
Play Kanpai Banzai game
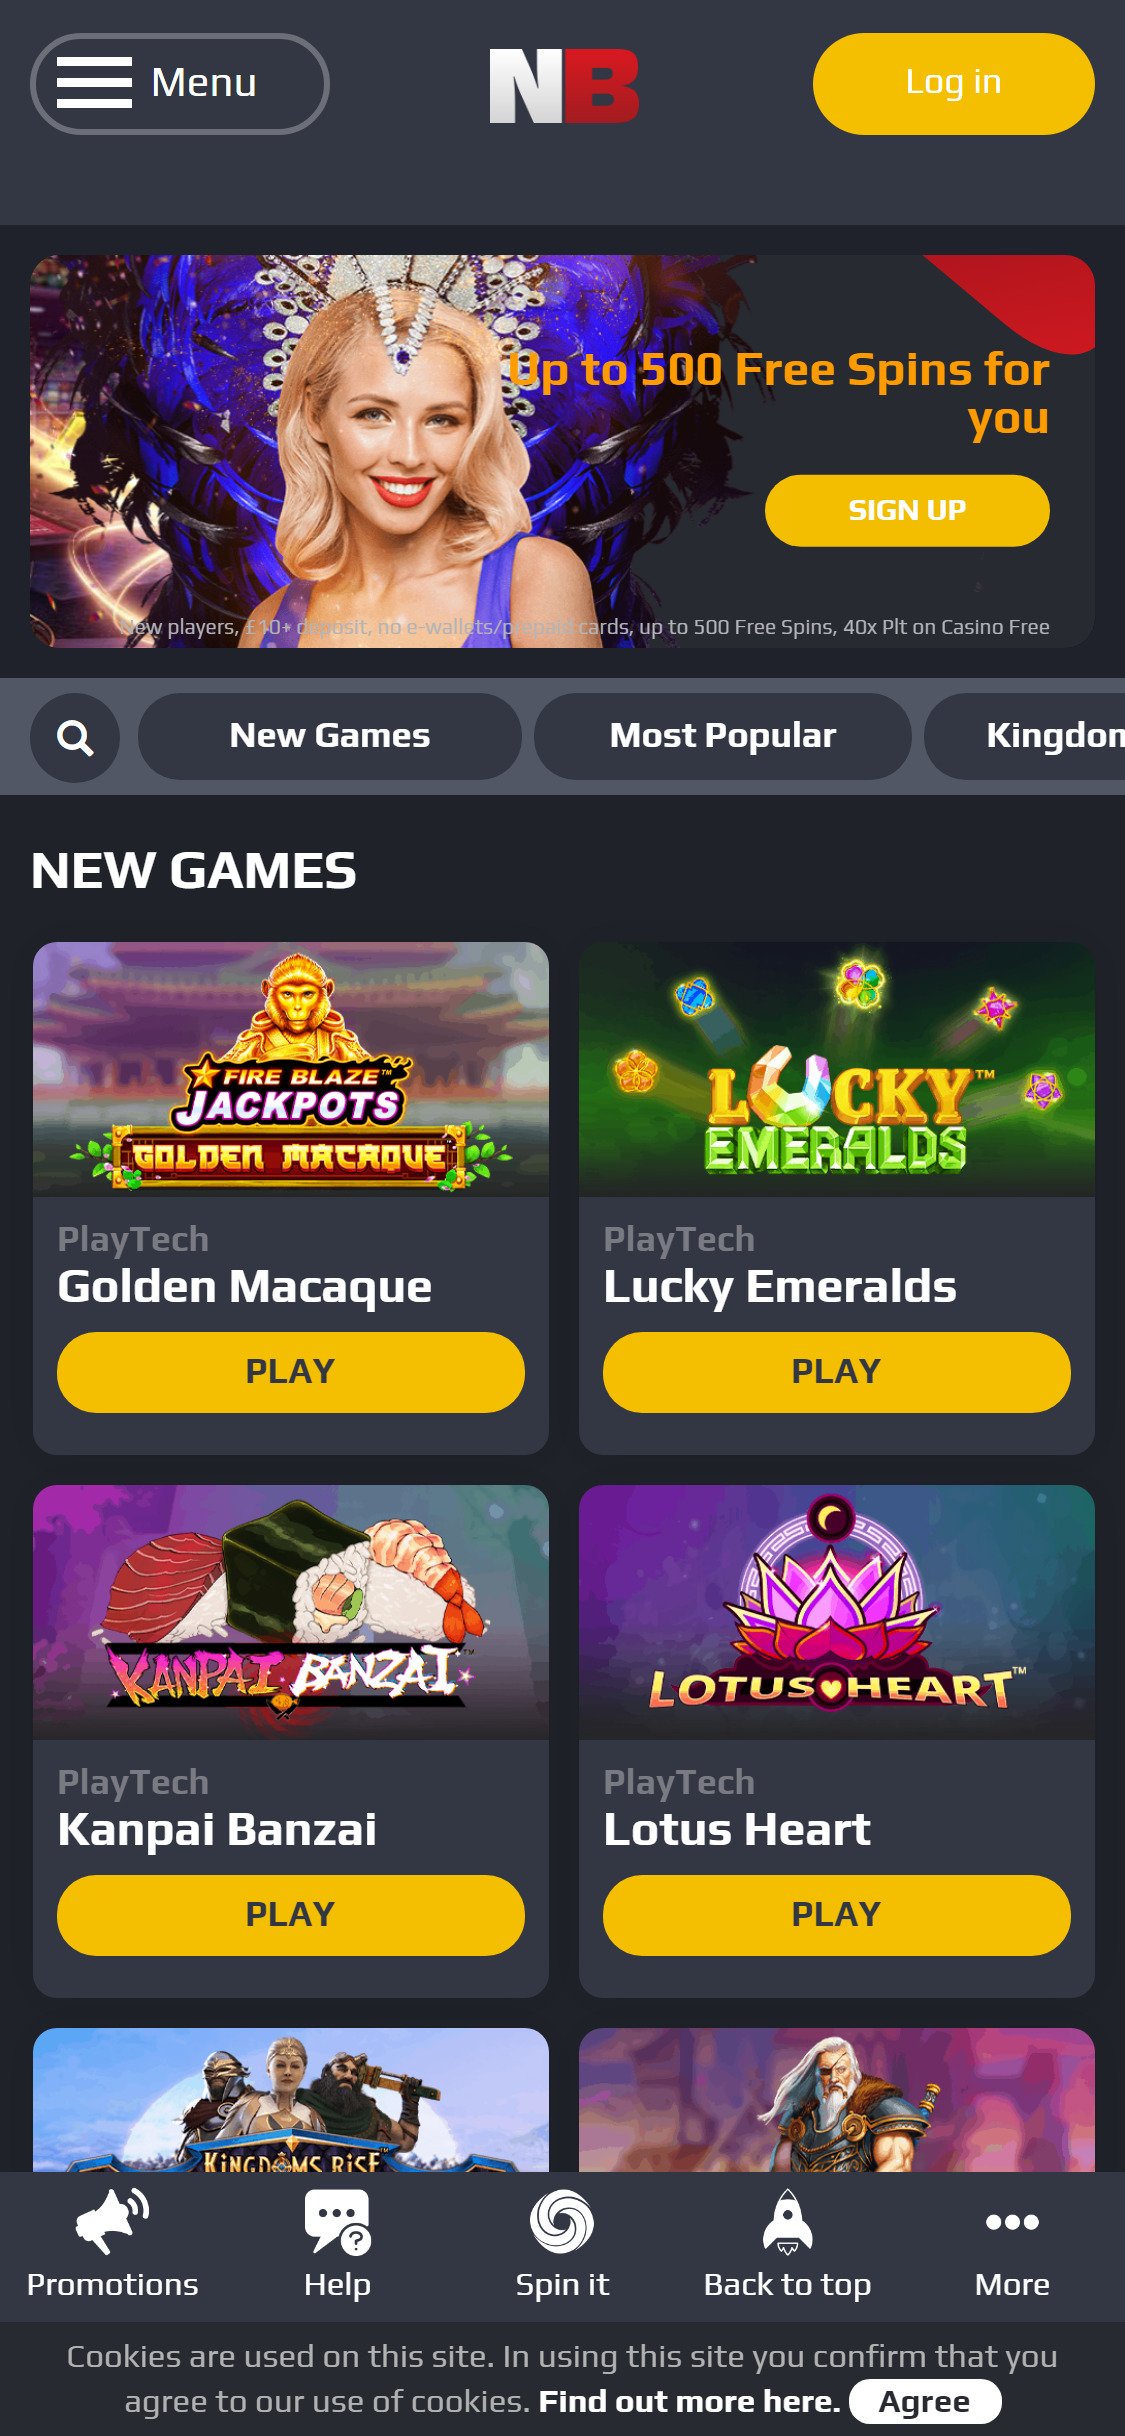pyautogui.click(x=291, y=1915)
